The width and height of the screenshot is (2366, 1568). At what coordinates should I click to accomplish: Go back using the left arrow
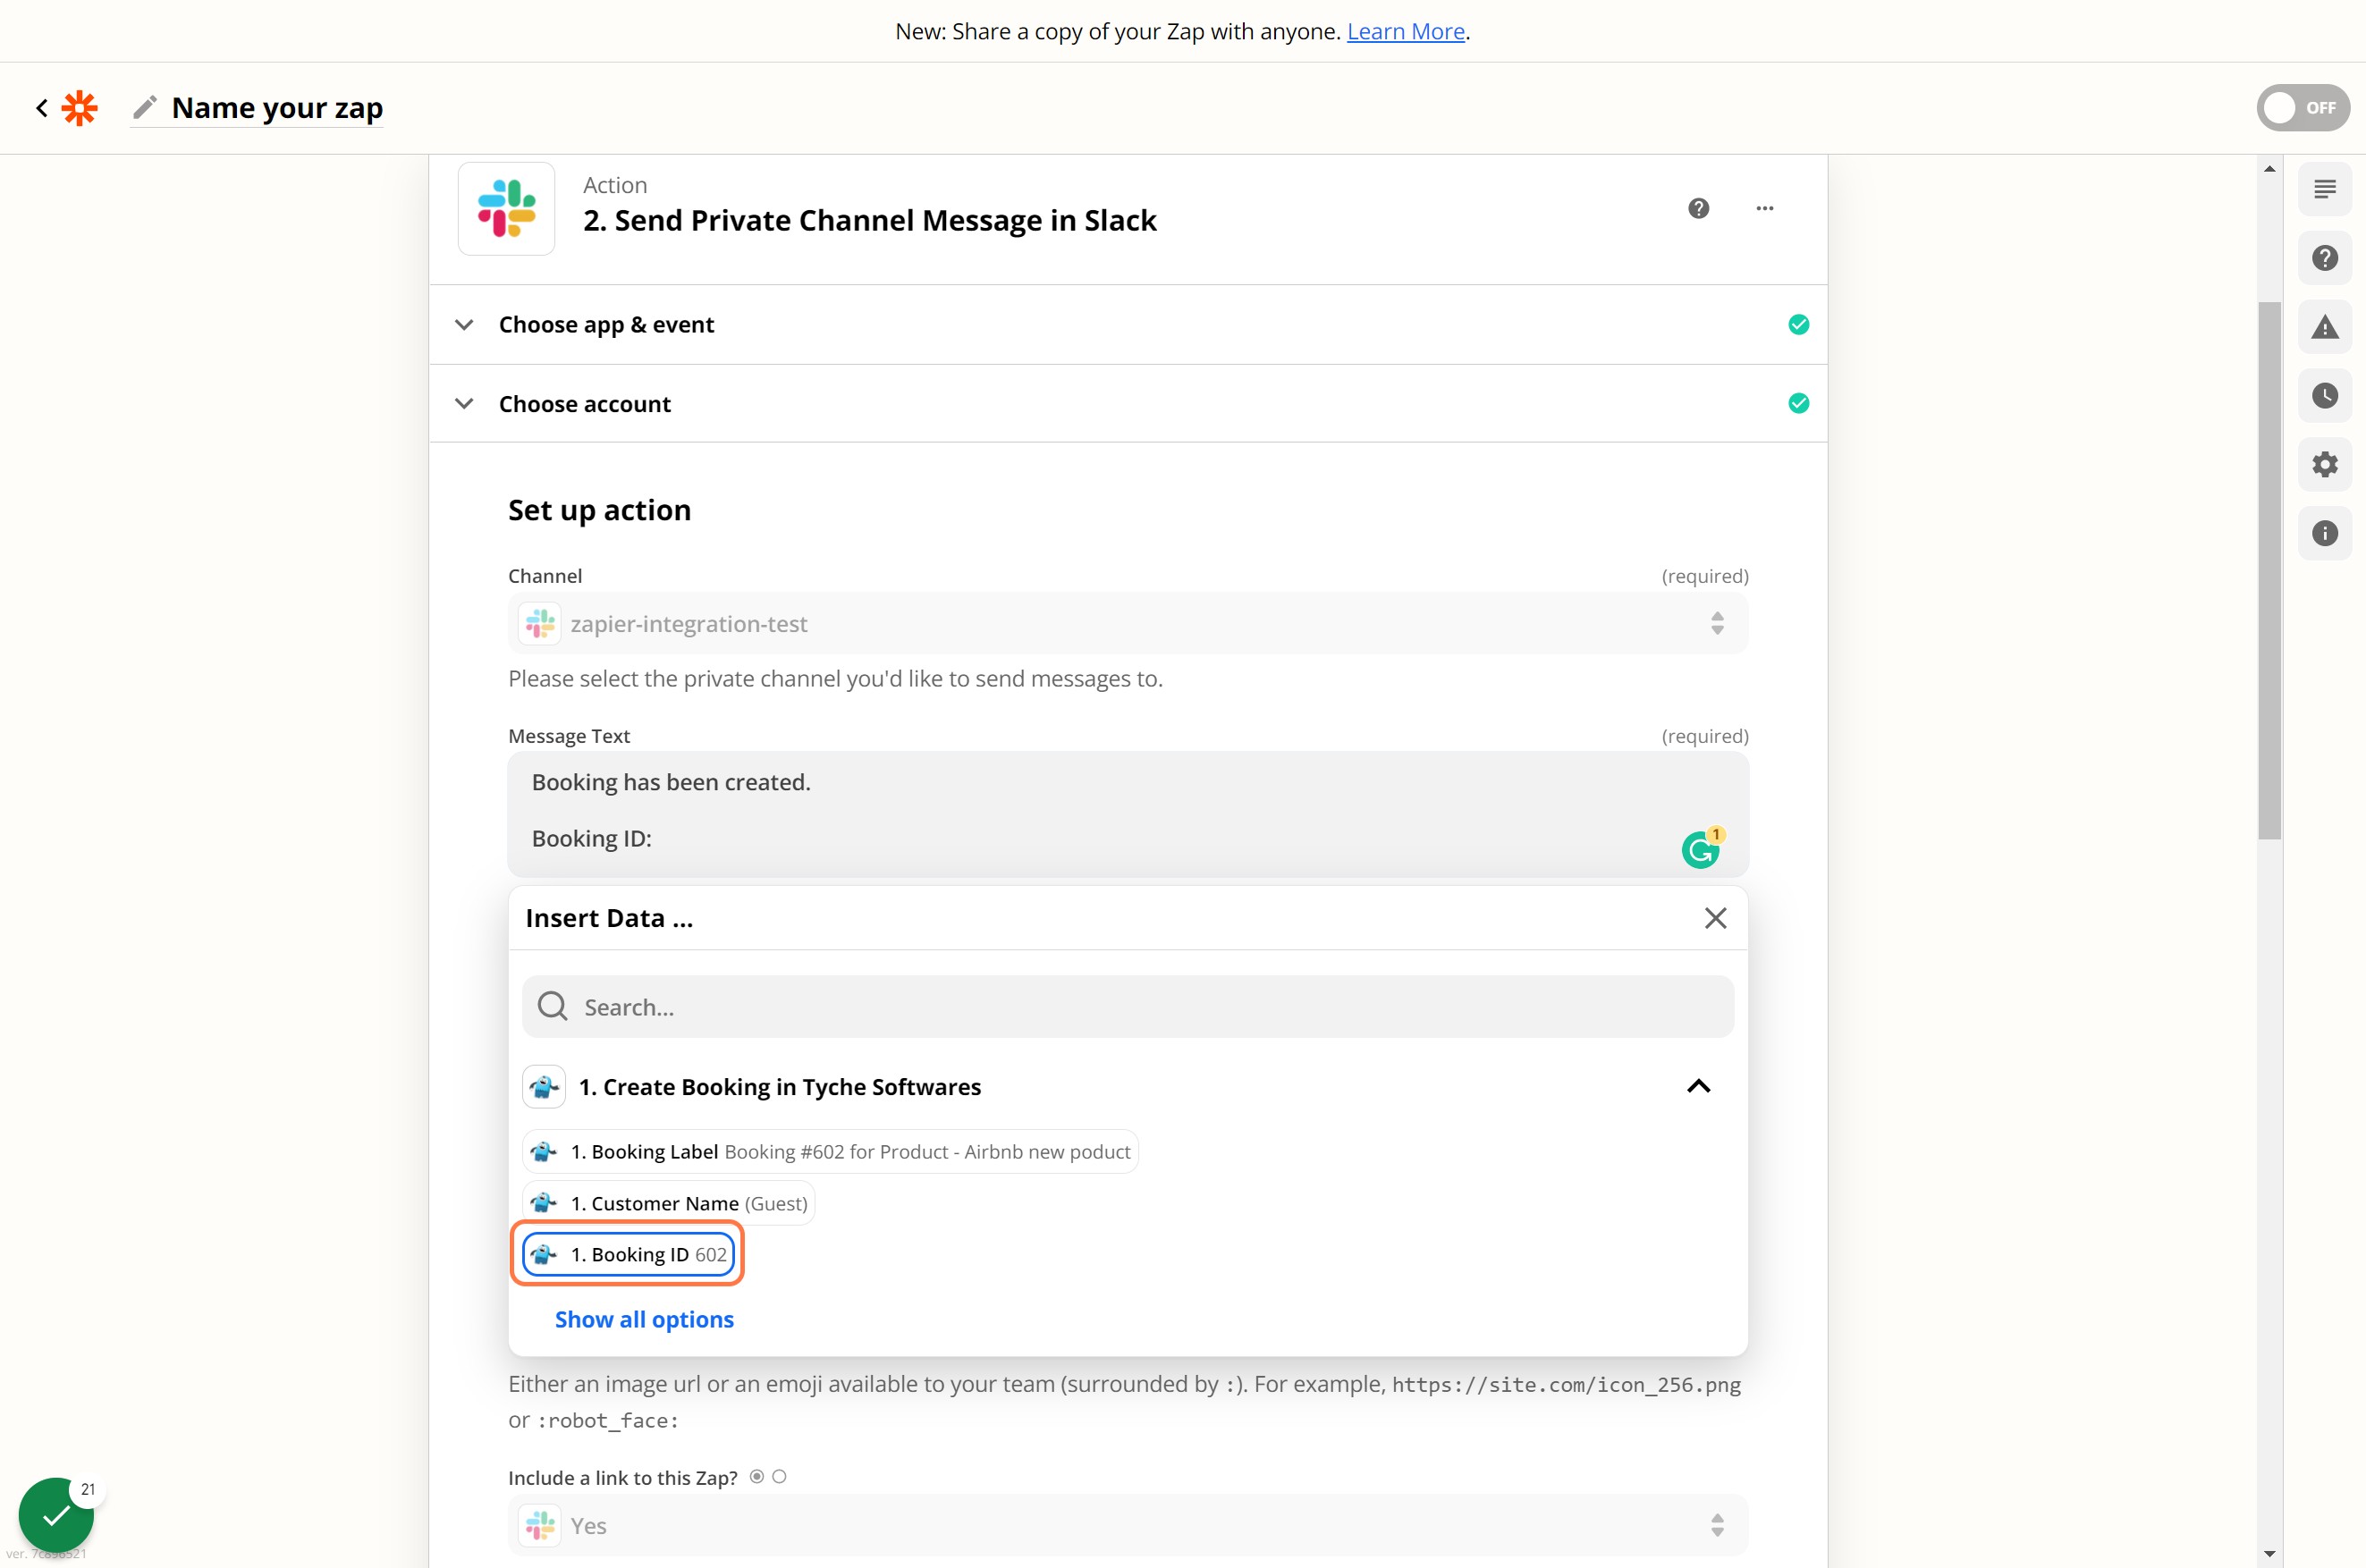click(42, 107)
